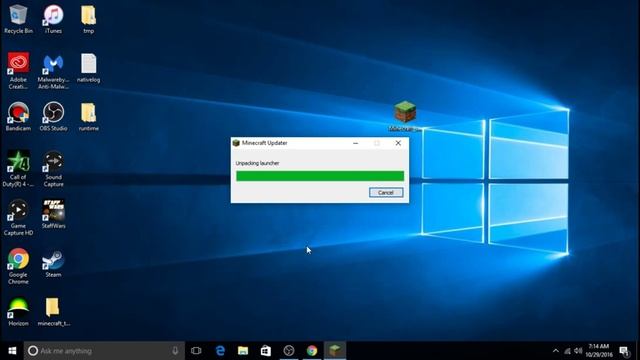Switch to Chrome on taskbar

click(x=312, y=351)
